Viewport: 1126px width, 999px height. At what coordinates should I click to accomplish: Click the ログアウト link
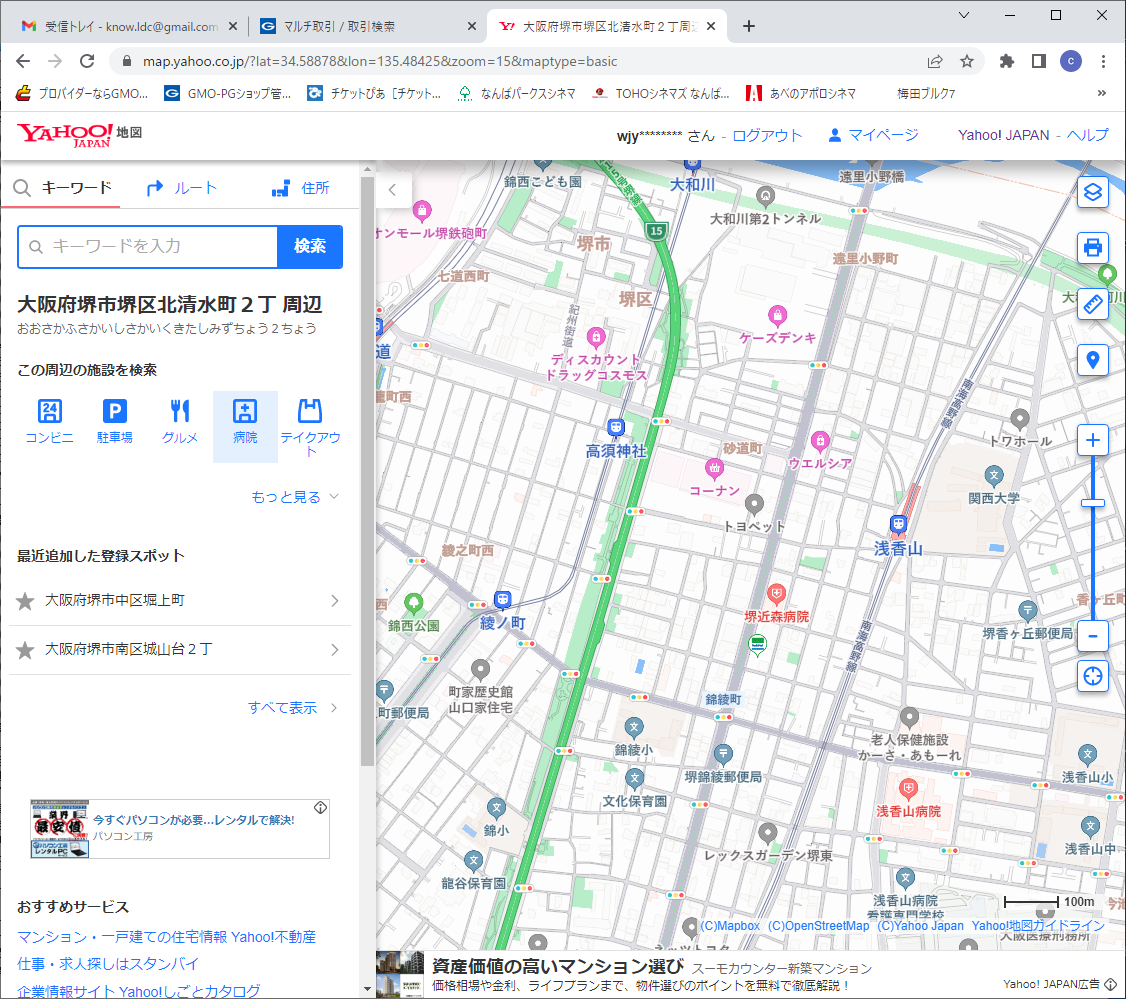767,135
